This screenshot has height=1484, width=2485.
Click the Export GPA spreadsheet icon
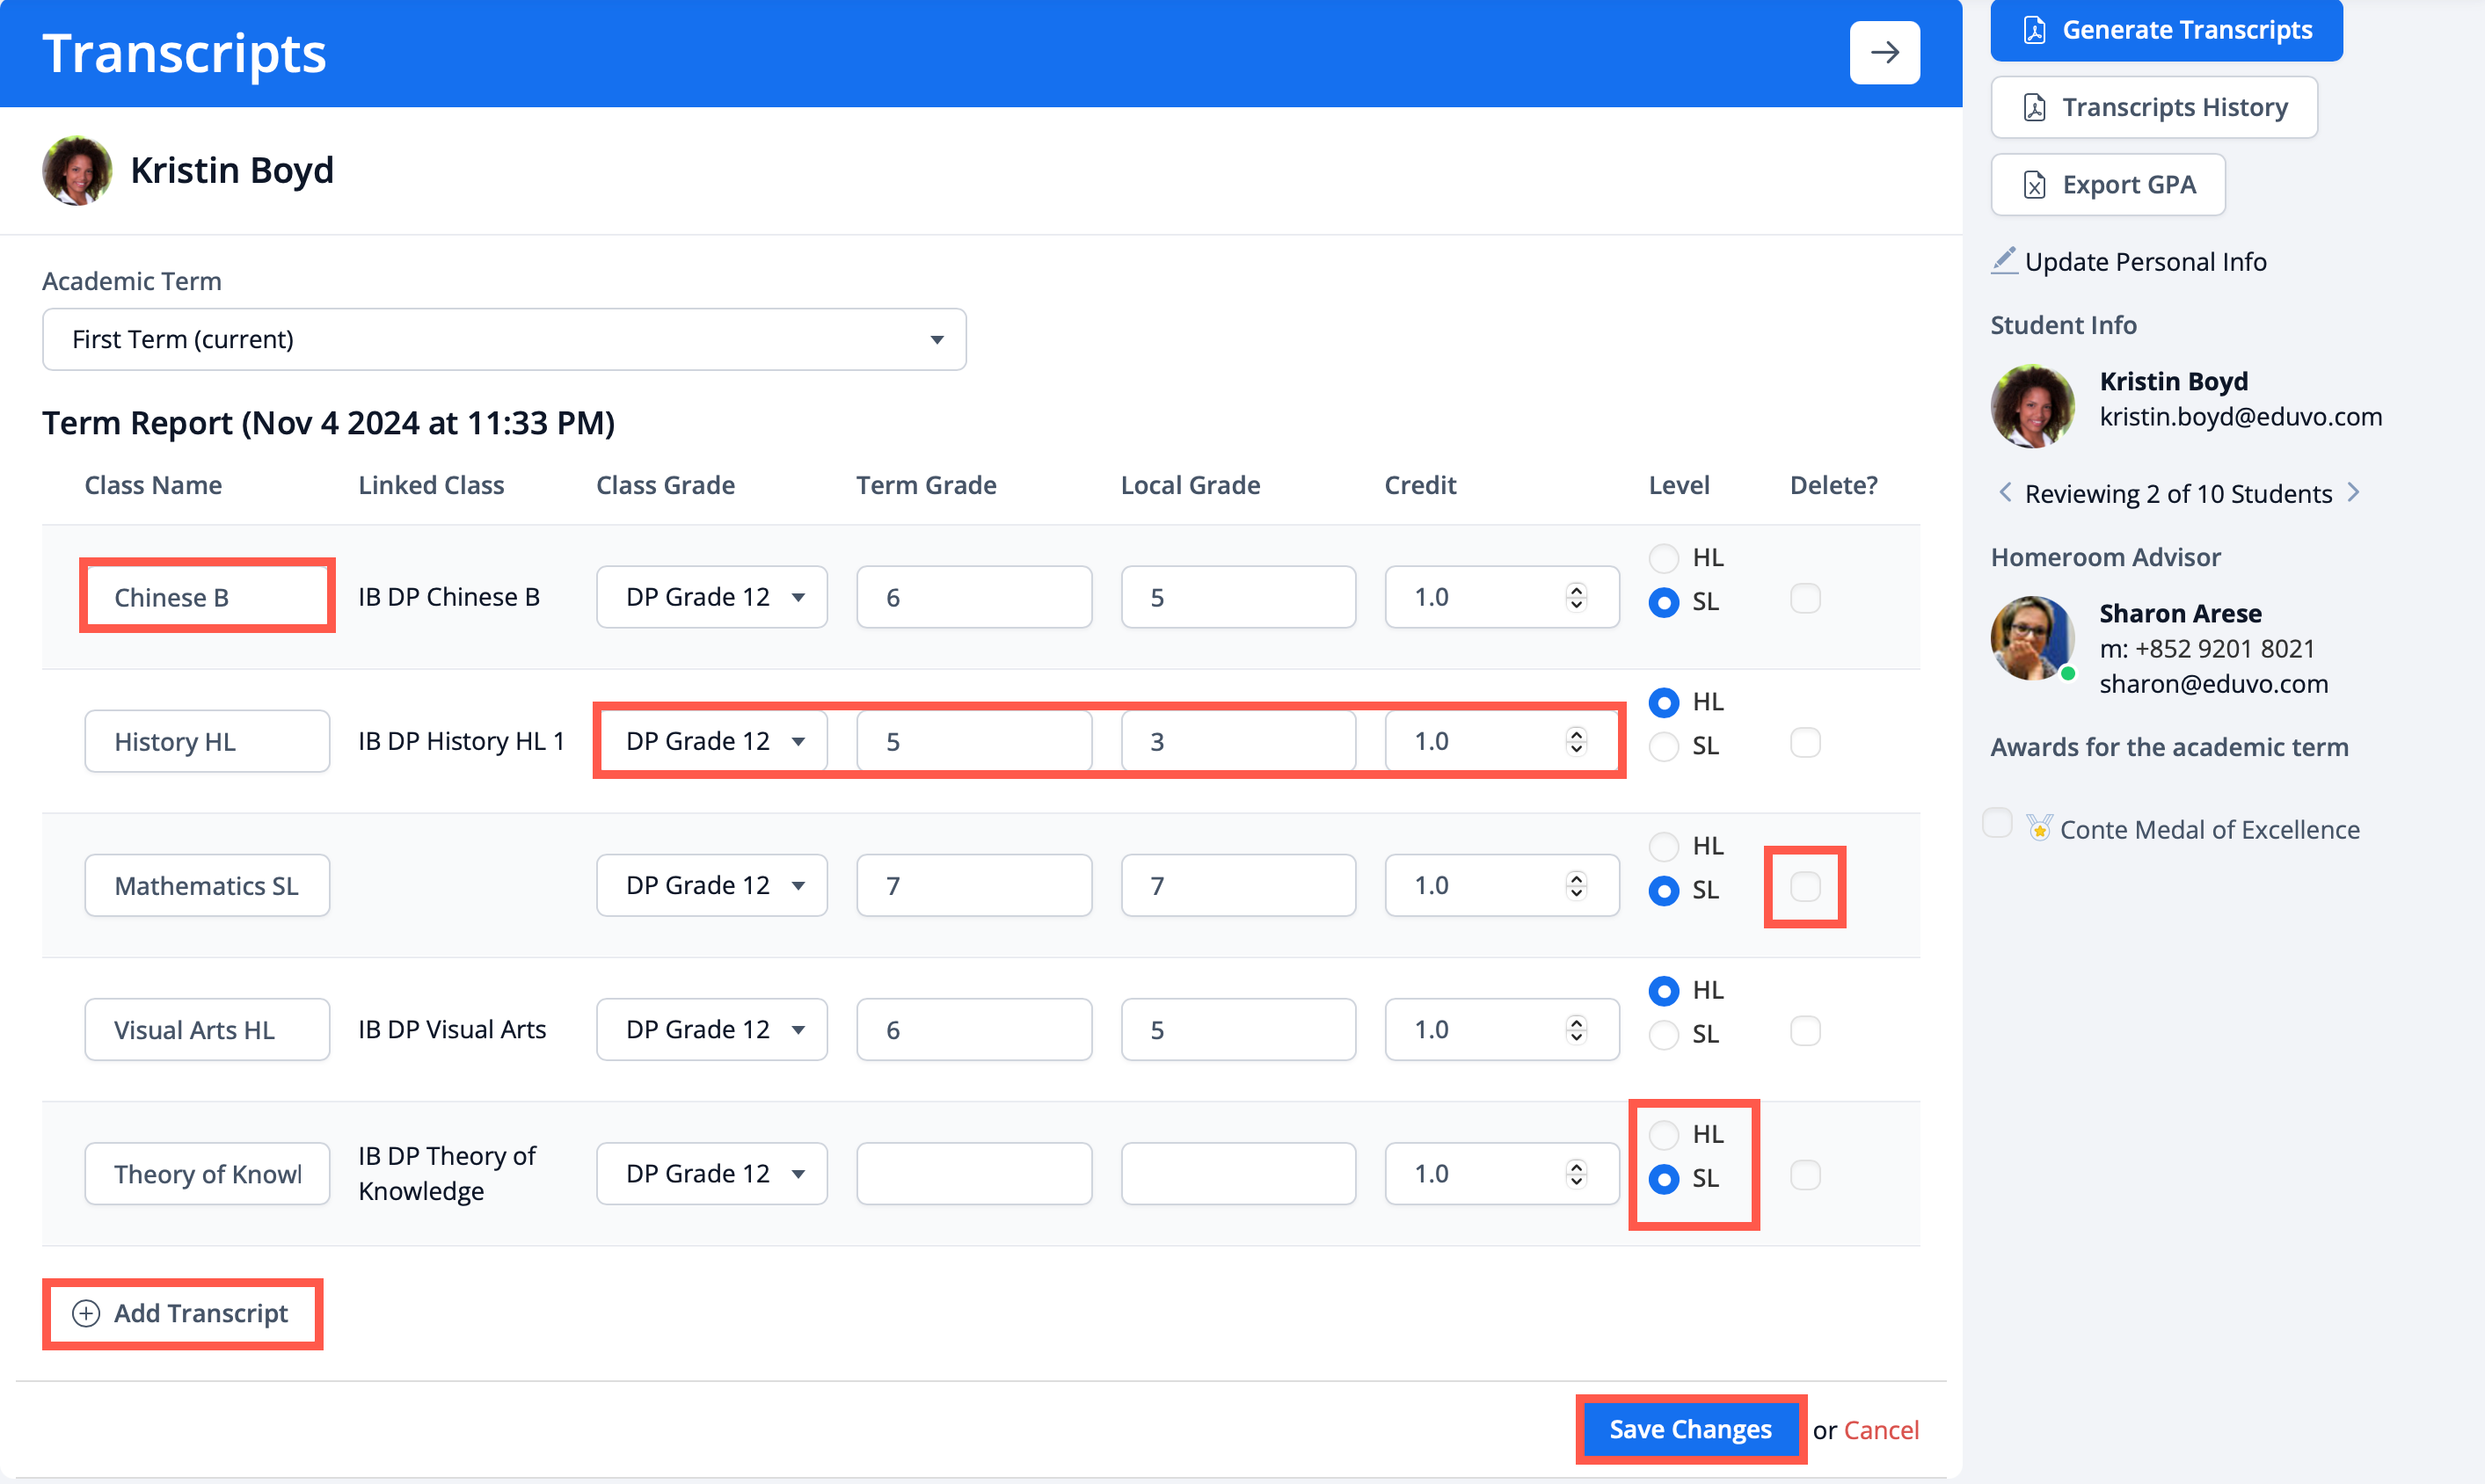coord(2034,185)
